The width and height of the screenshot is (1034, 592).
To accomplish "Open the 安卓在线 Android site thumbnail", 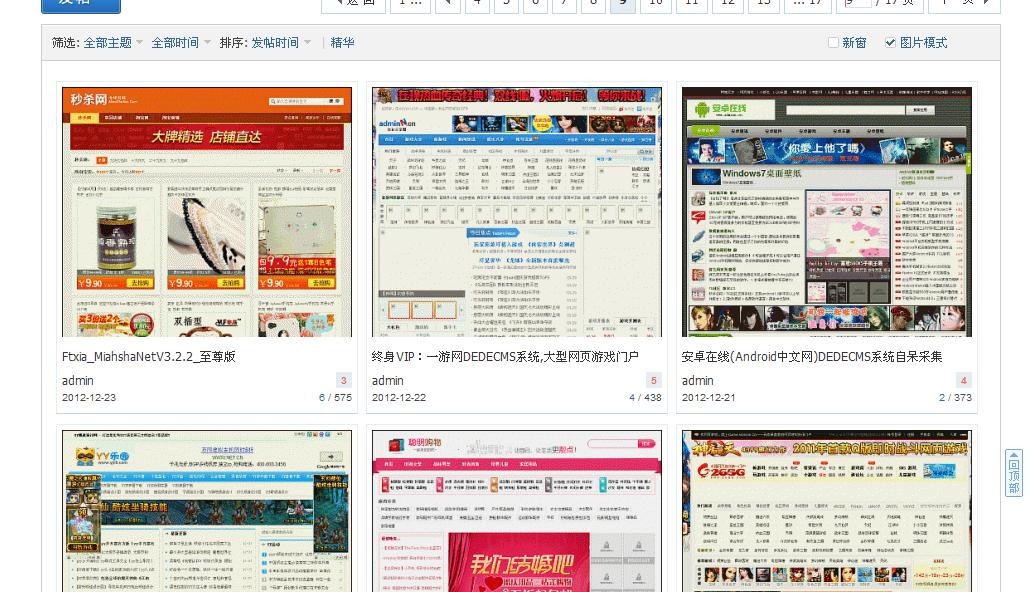I will pos(827,212).
